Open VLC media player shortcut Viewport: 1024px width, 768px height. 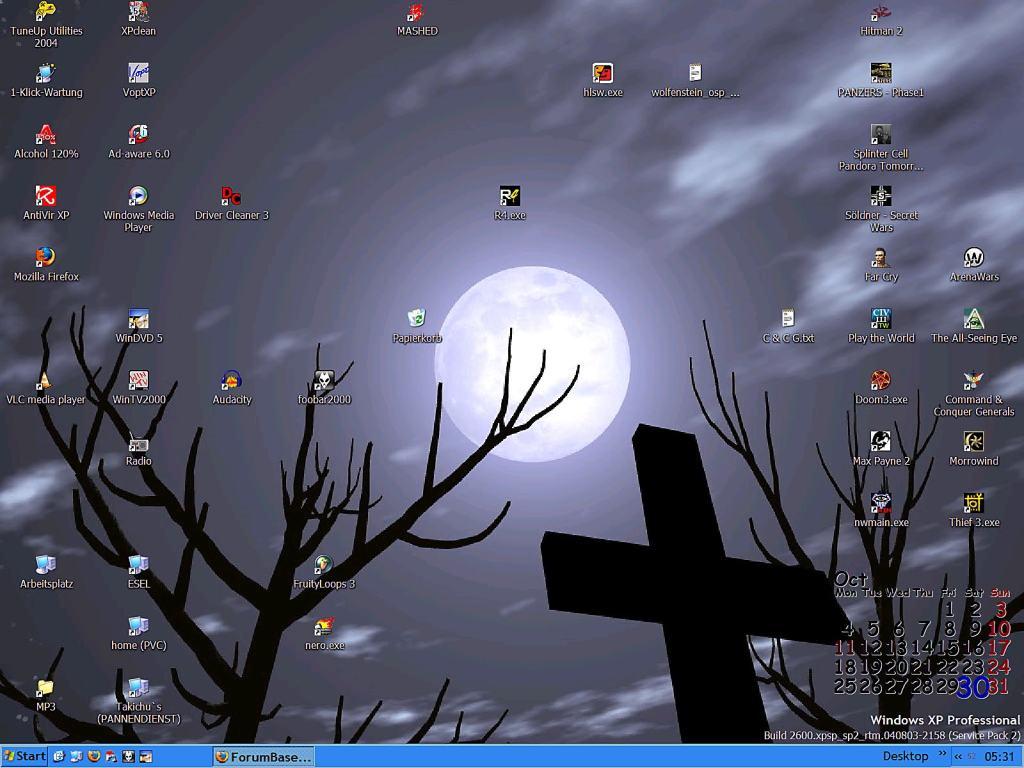tap(46, 388)
